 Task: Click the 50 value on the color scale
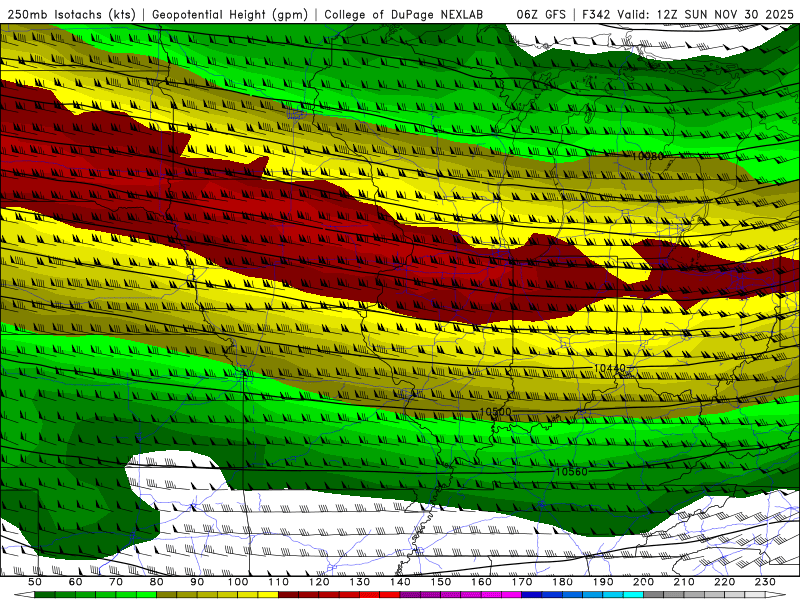pyautogui.click(x=35, y=582)
